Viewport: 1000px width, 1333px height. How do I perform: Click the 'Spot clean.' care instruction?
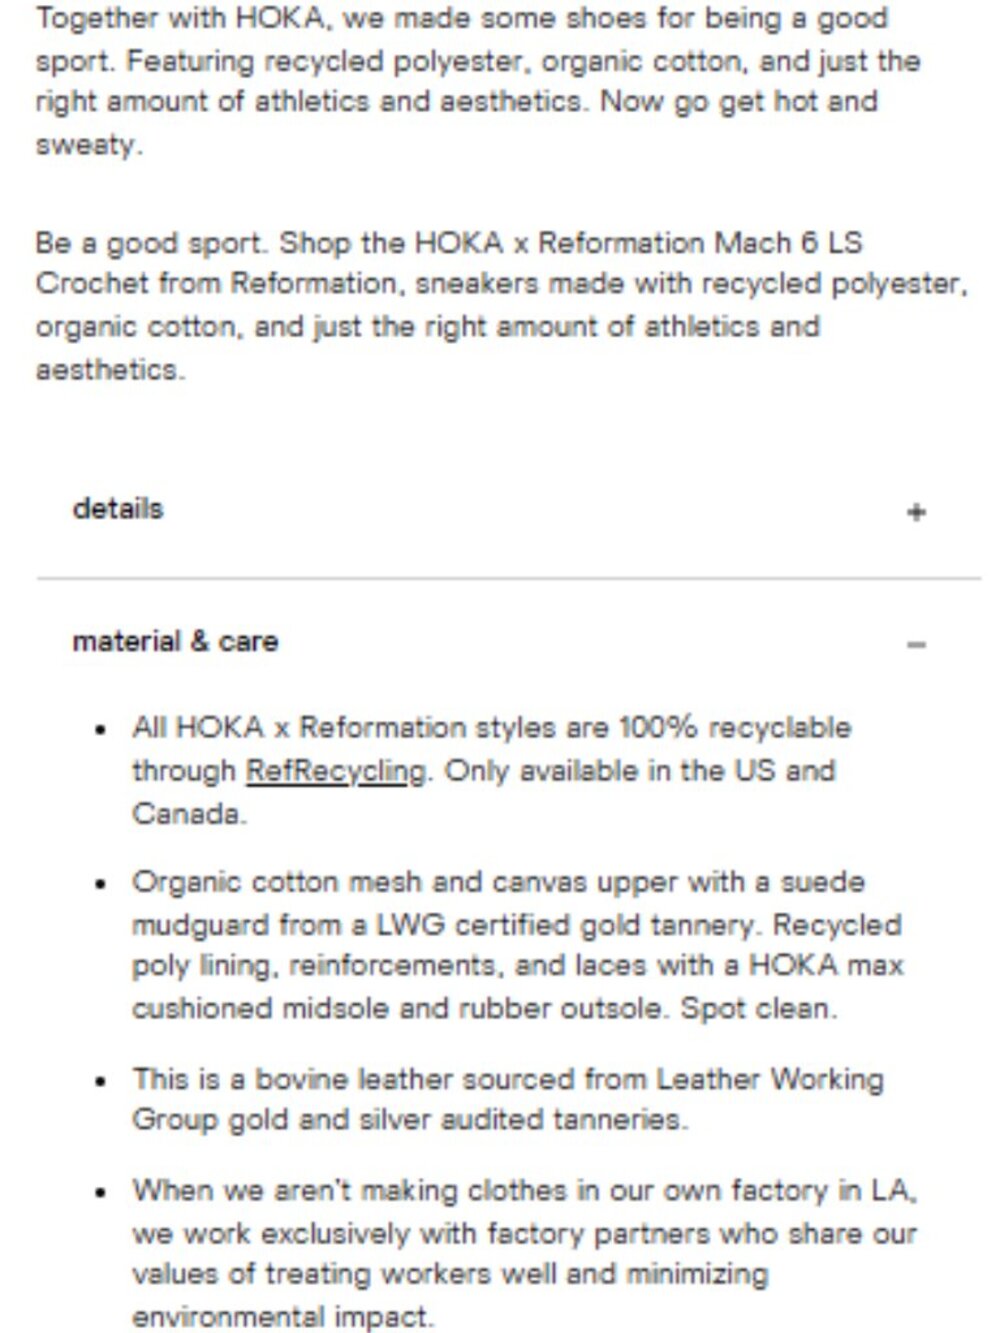(x=758, y=1008)
